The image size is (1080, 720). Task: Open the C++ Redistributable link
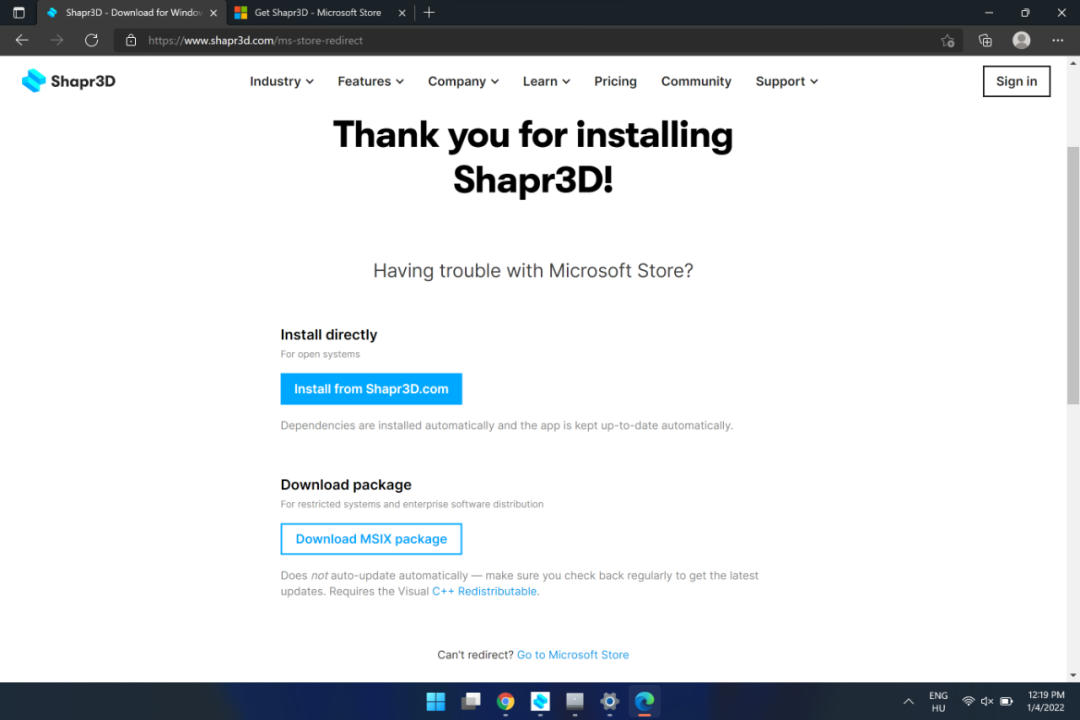(485, 591)
